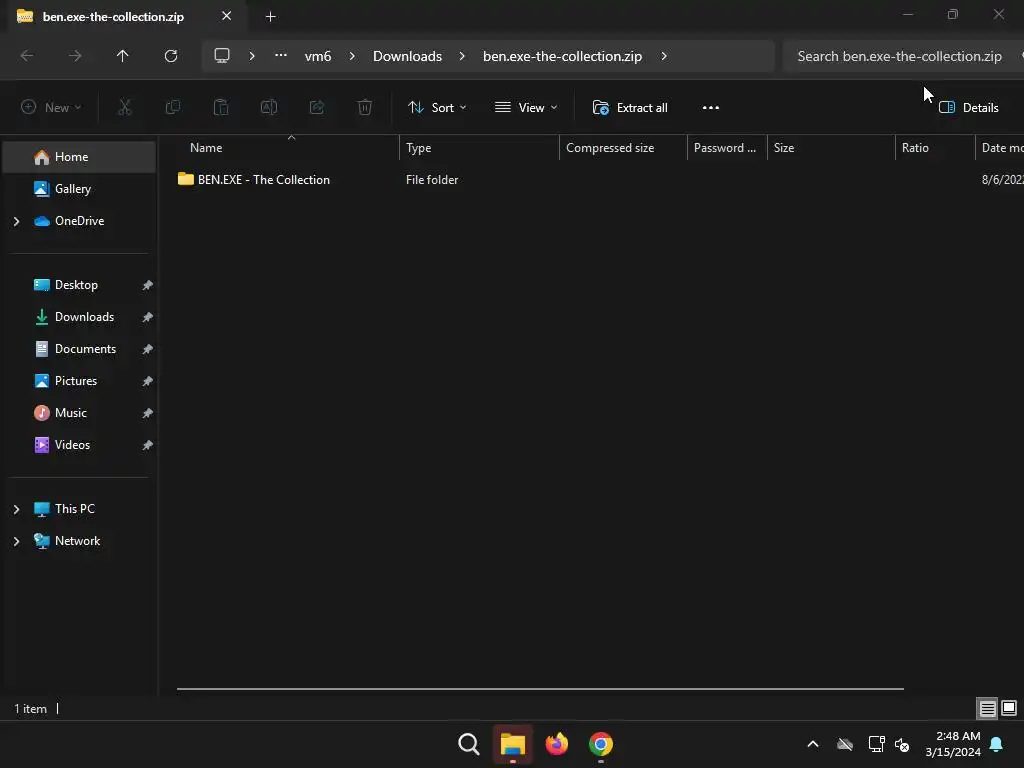Sort by the Name column header
This screenshot has height=768, width=1024.
click(x=206, y=148)
